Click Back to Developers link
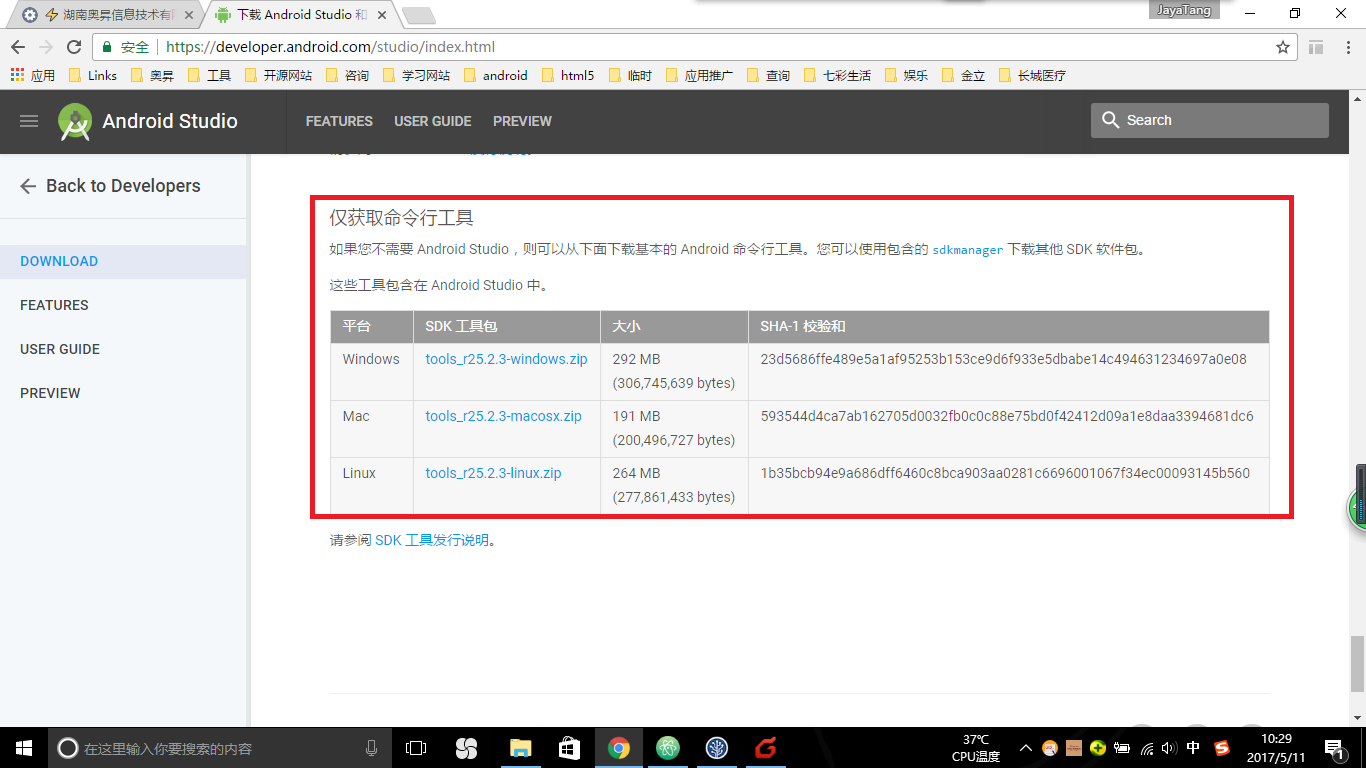Viewport: 1366px width, 768px height. pyautogui.click(x=110, y=186)
